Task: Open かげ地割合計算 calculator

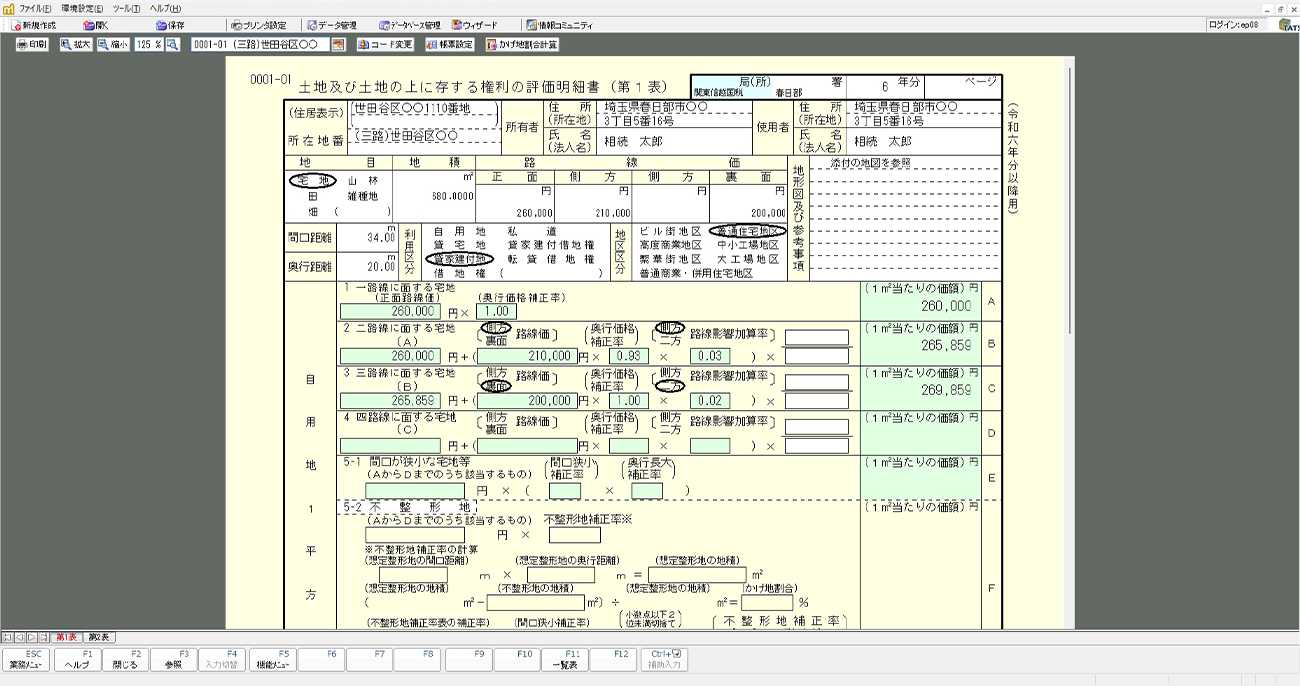Action: (522, 45)
